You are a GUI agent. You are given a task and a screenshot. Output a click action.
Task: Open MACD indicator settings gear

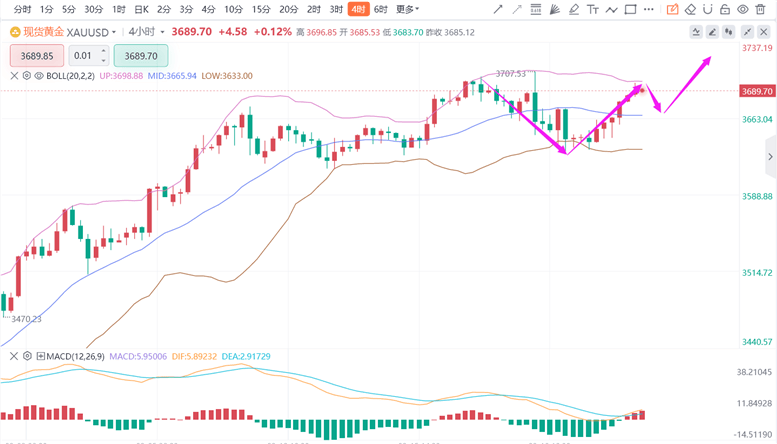pyautogui.click(x=25, y=356)
